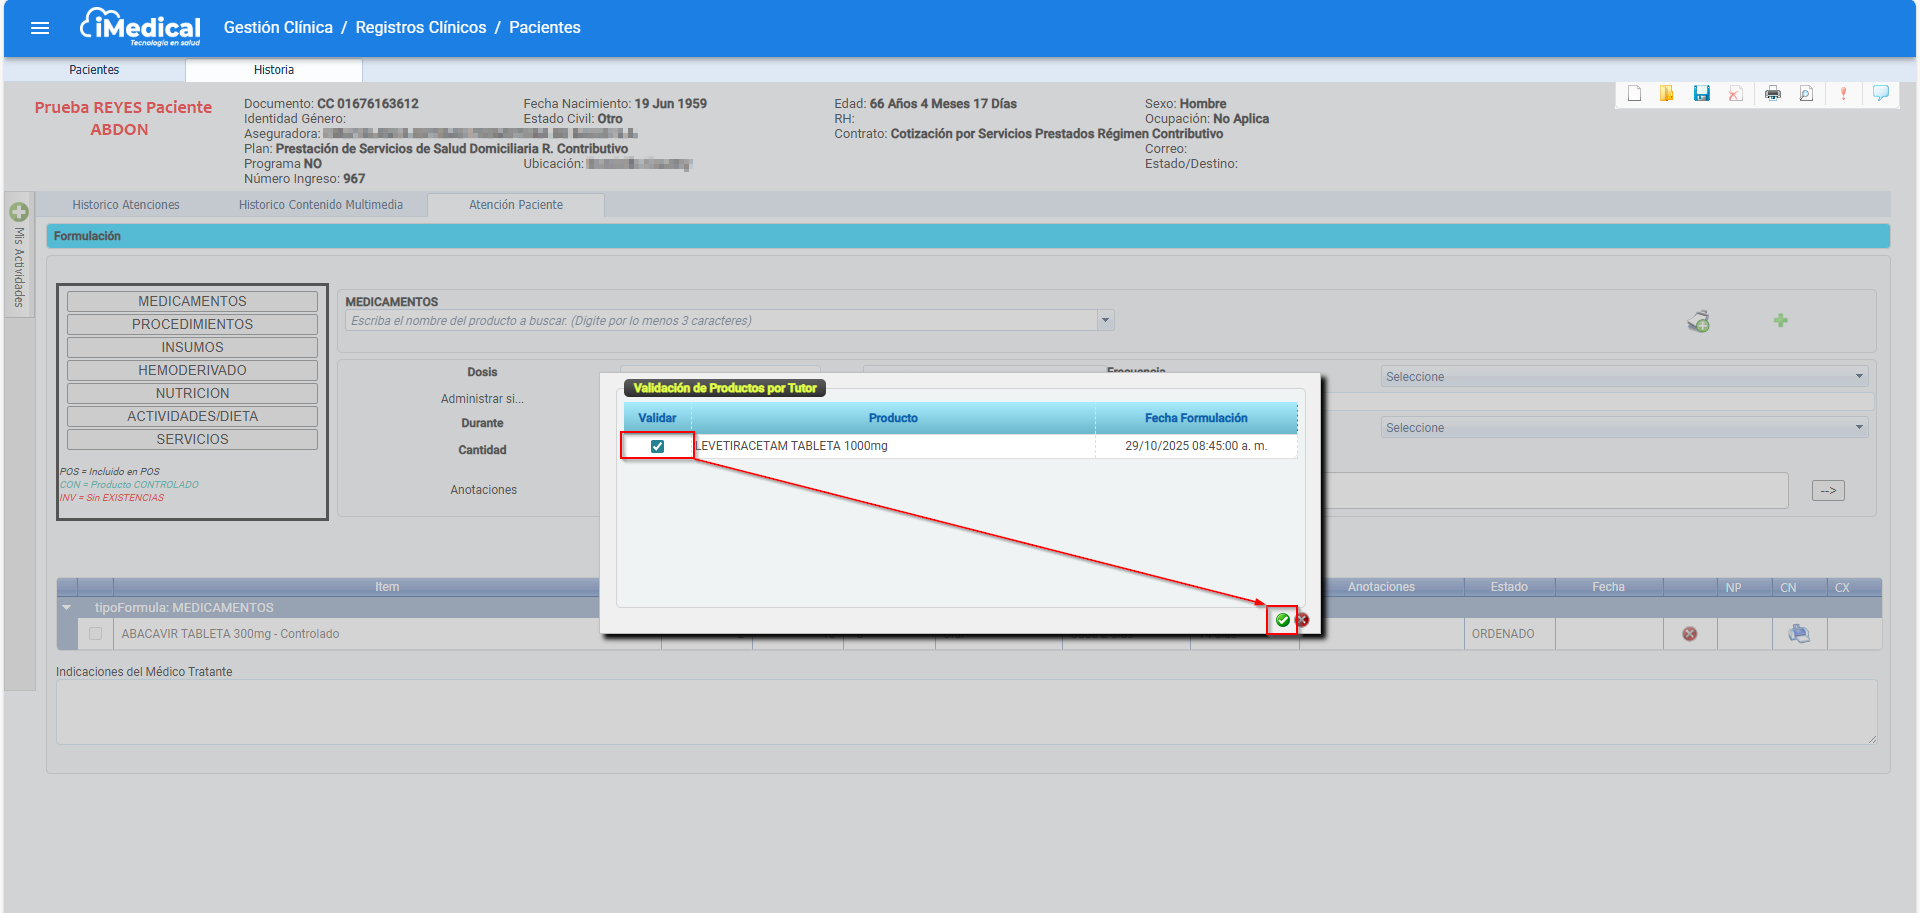Collapse the tipoFormula MEDICAMENTOS group
Image resolution: width=1920 pixels, height=913 pixels.
click(67, 608)
